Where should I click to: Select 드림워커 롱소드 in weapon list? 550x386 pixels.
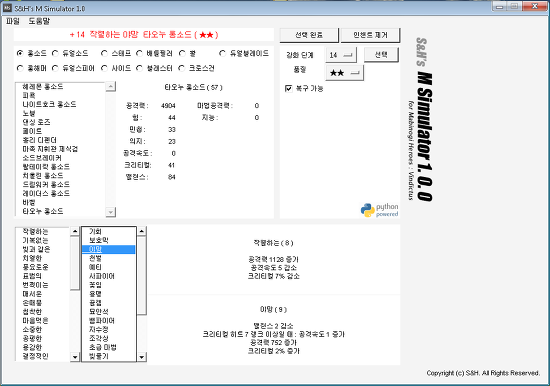click(x=46, y=184)
